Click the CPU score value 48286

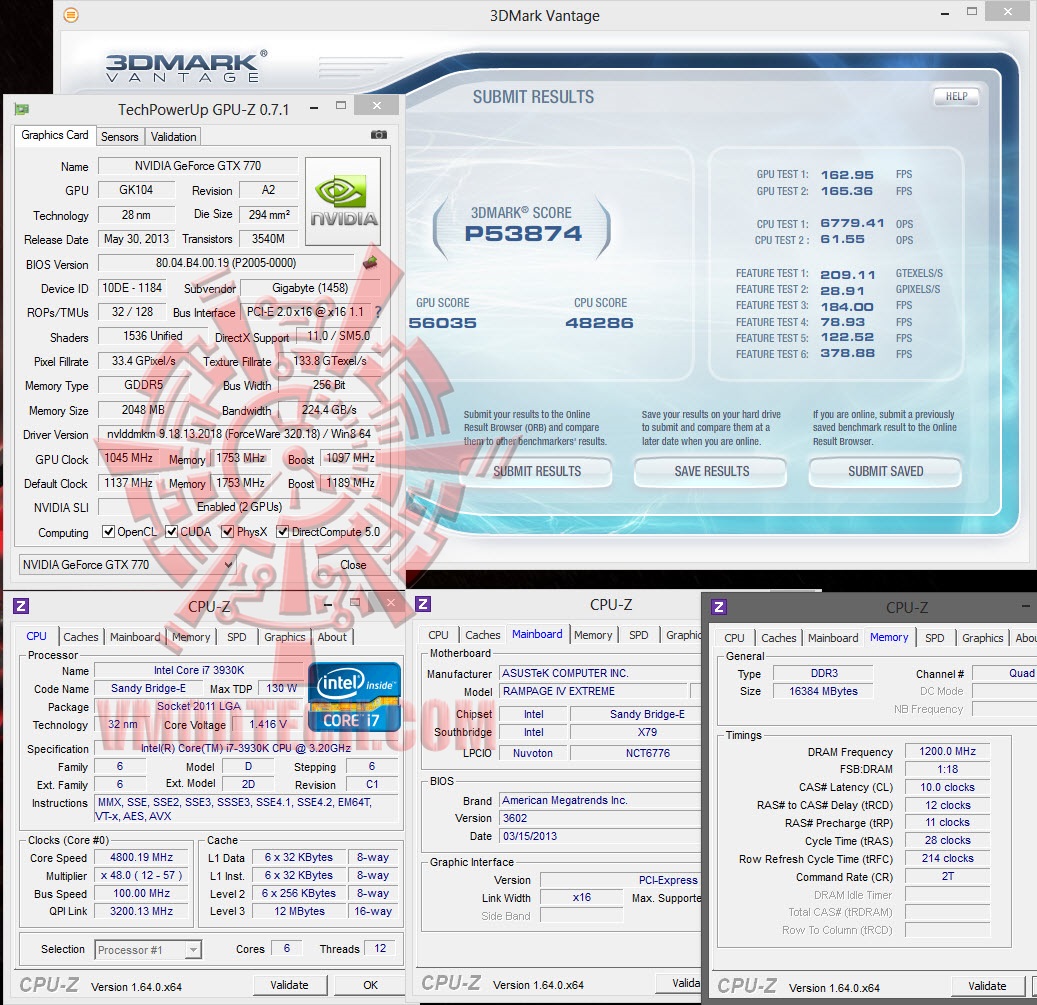click(599, 323)
